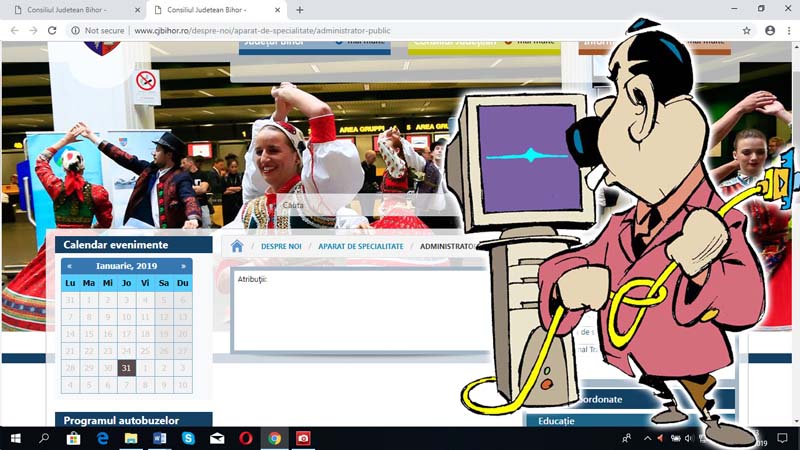Open red camera app on taskbar

[303, 438]
